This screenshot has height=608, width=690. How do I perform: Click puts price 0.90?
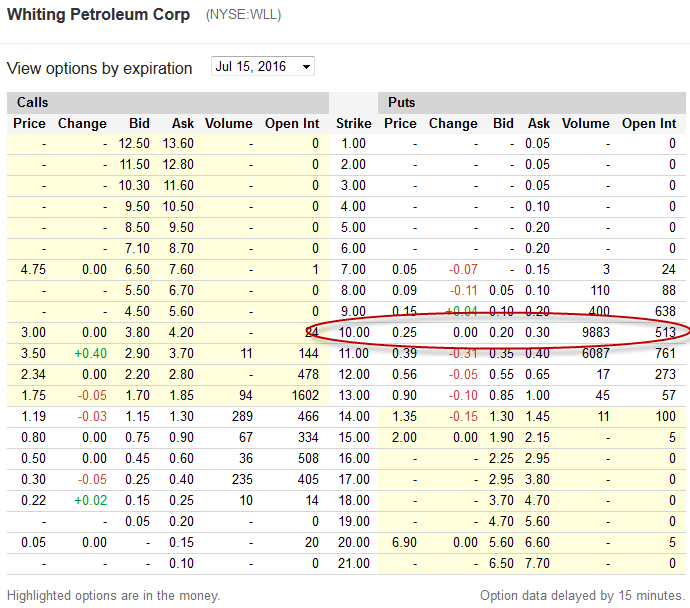point(404,396)
